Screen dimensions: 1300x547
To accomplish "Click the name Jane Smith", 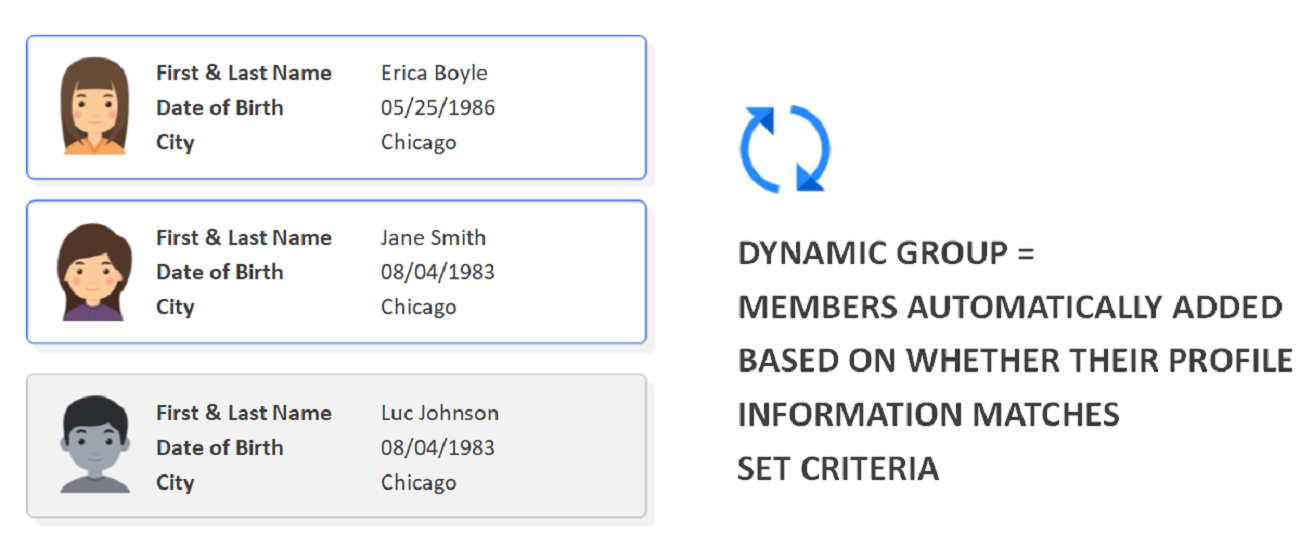I will [x=433, y=238].
